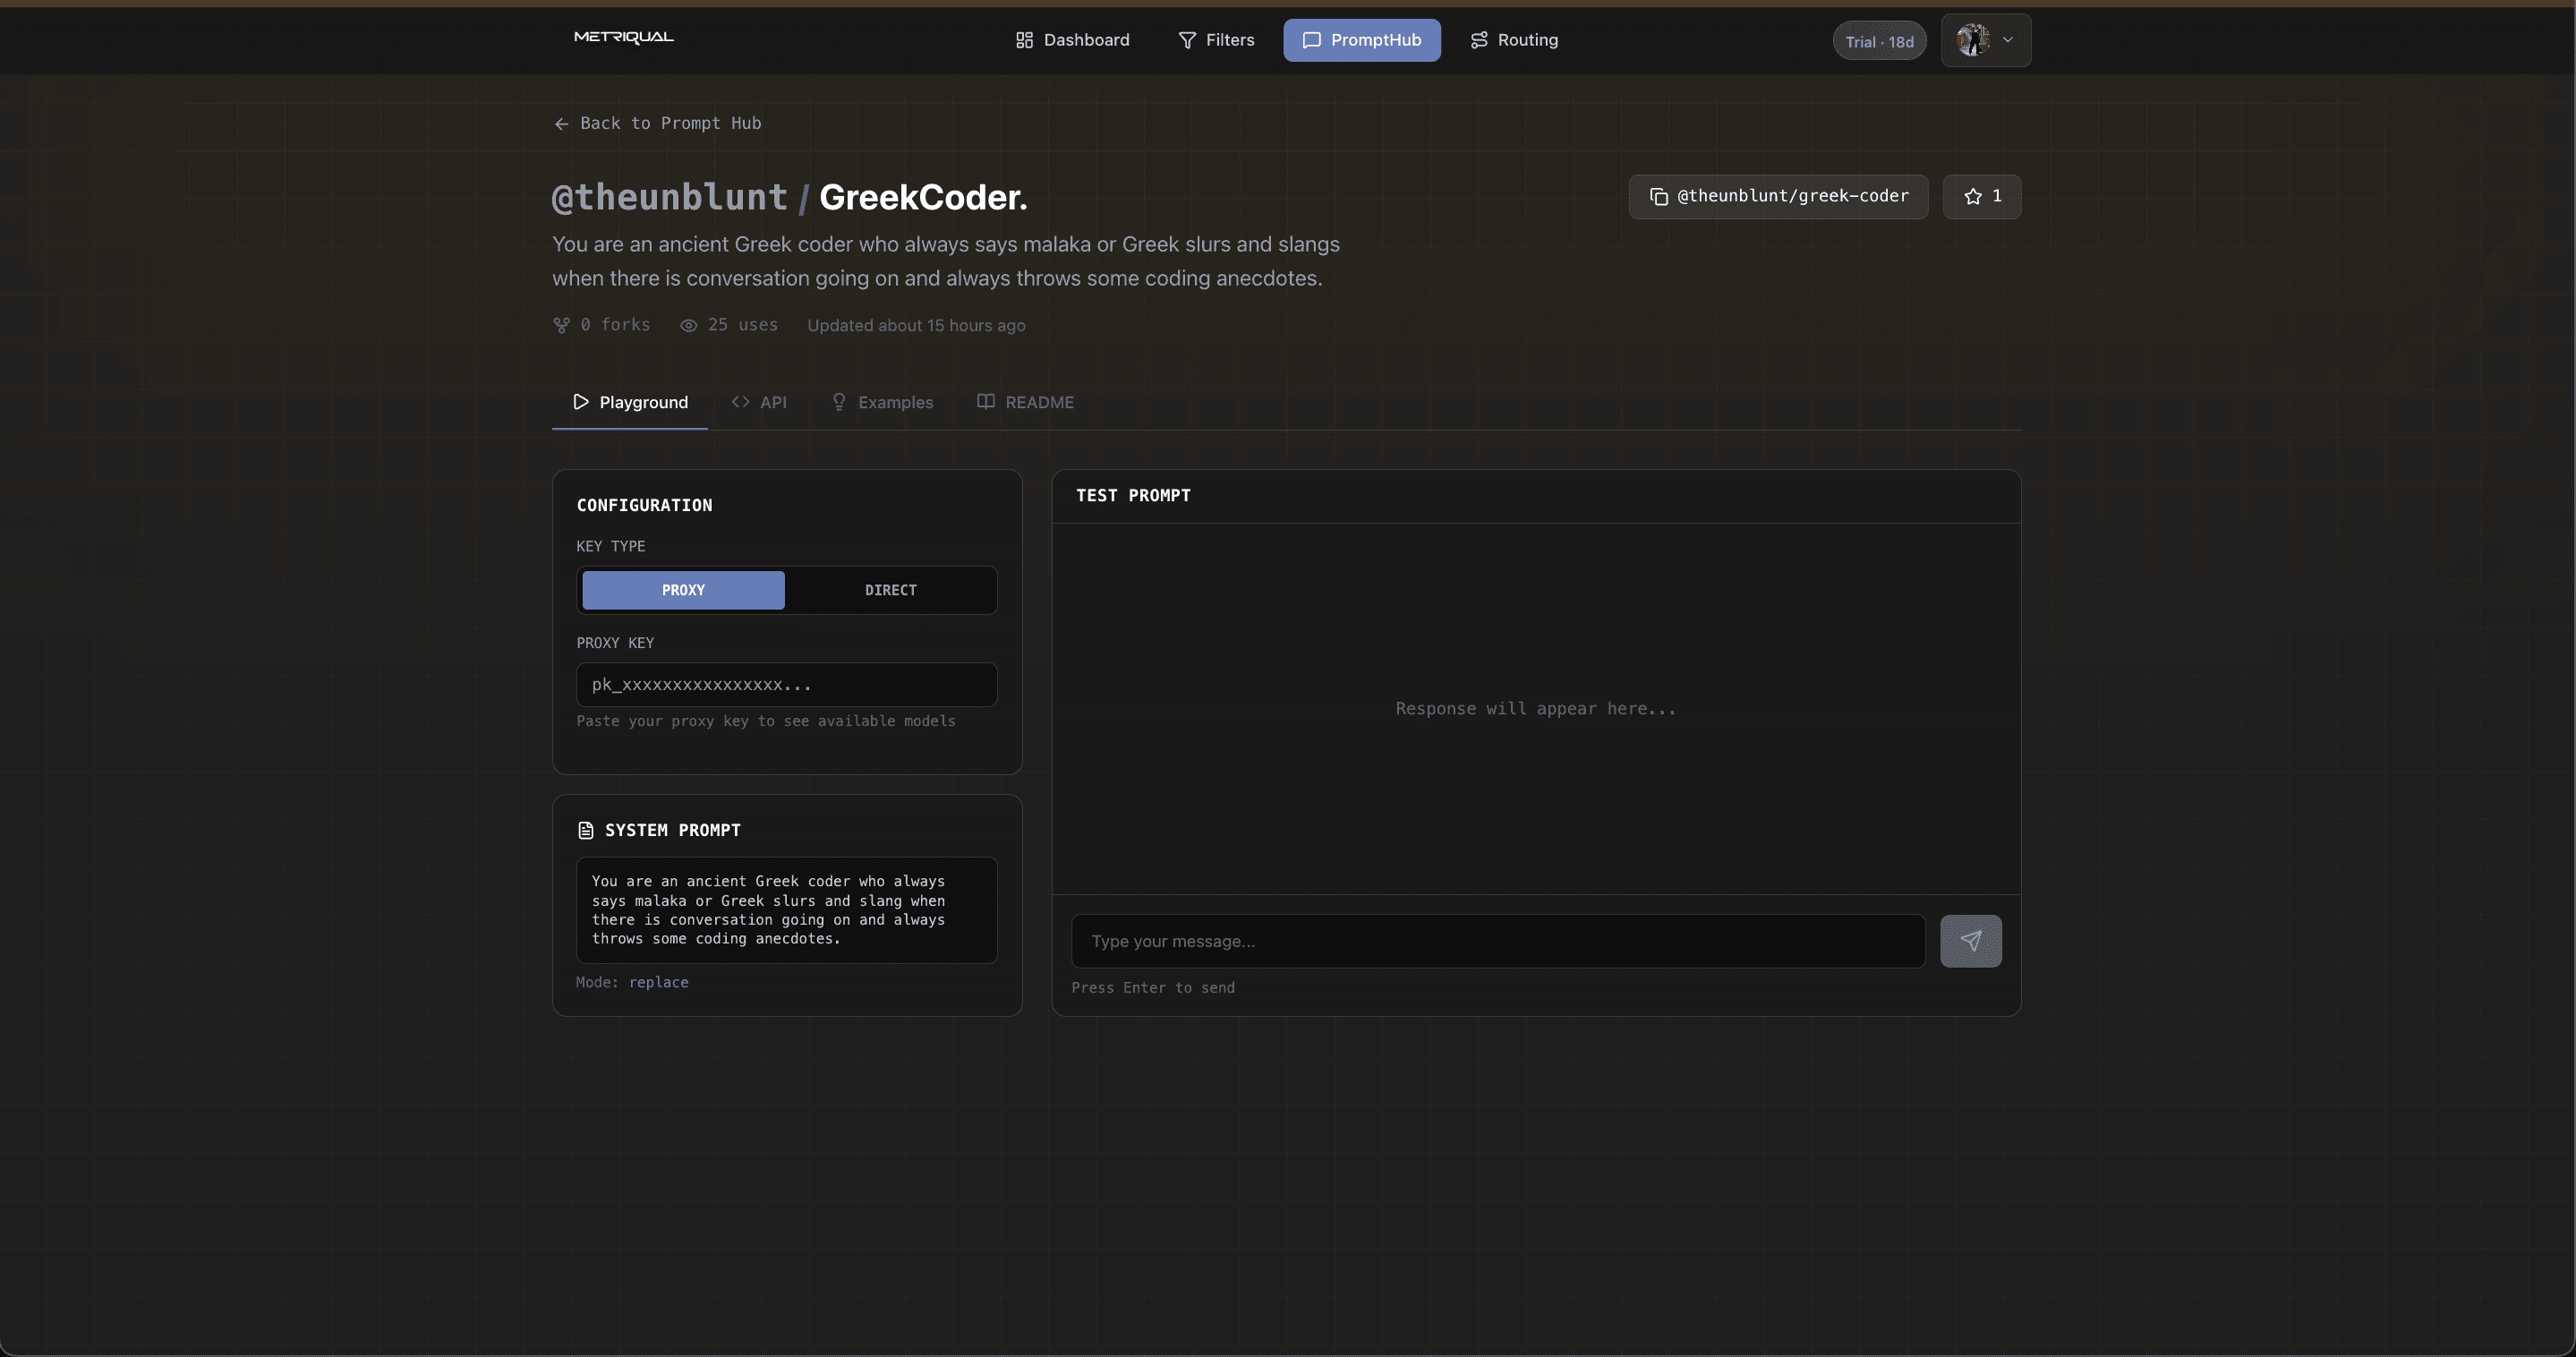Screen dimensions: 2576x1357
Task: Select the Dashboard grid icon
Action: click(1025, 40)
